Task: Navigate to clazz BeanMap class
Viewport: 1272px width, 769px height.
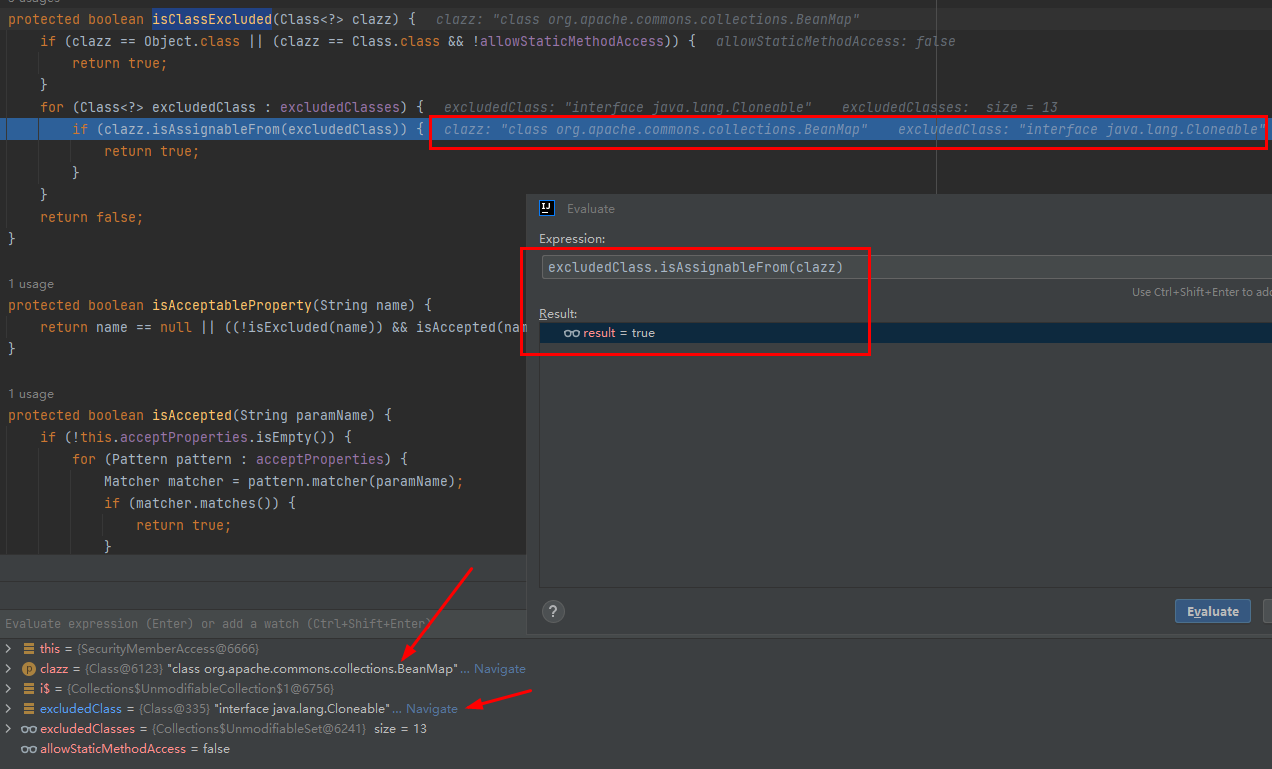Action: point(499,669)
